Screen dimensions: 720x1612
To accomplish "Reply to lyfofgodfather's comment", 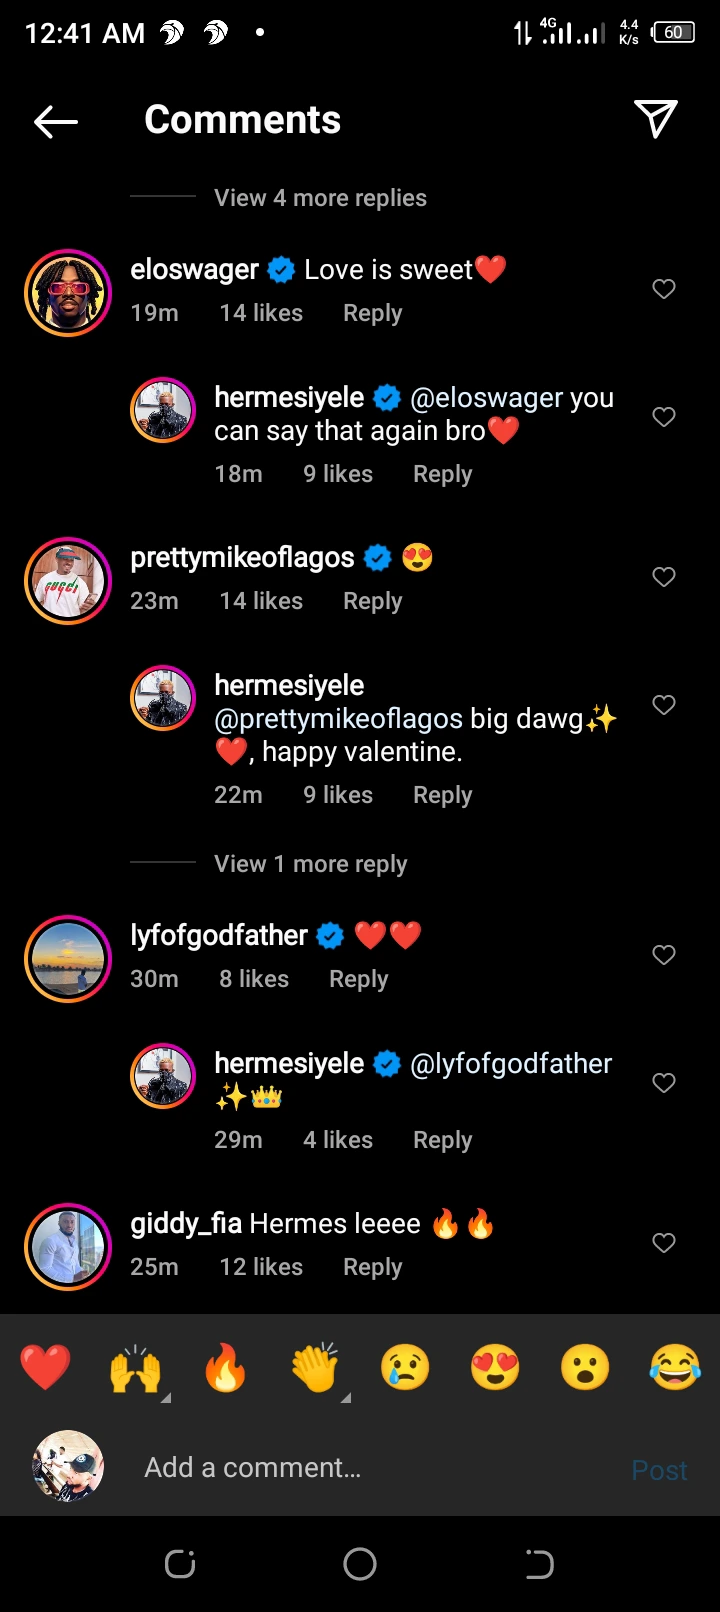I will (x=358, y=979).
